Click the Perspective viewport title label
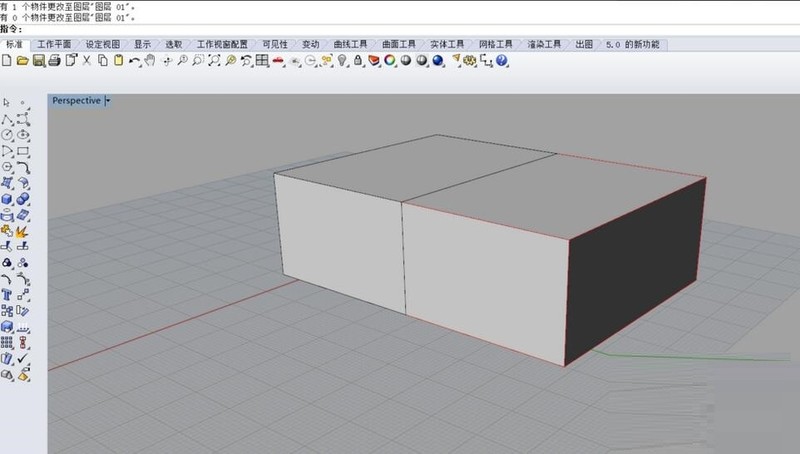Screen dimensions: 800x454 [x=77, y=100]
